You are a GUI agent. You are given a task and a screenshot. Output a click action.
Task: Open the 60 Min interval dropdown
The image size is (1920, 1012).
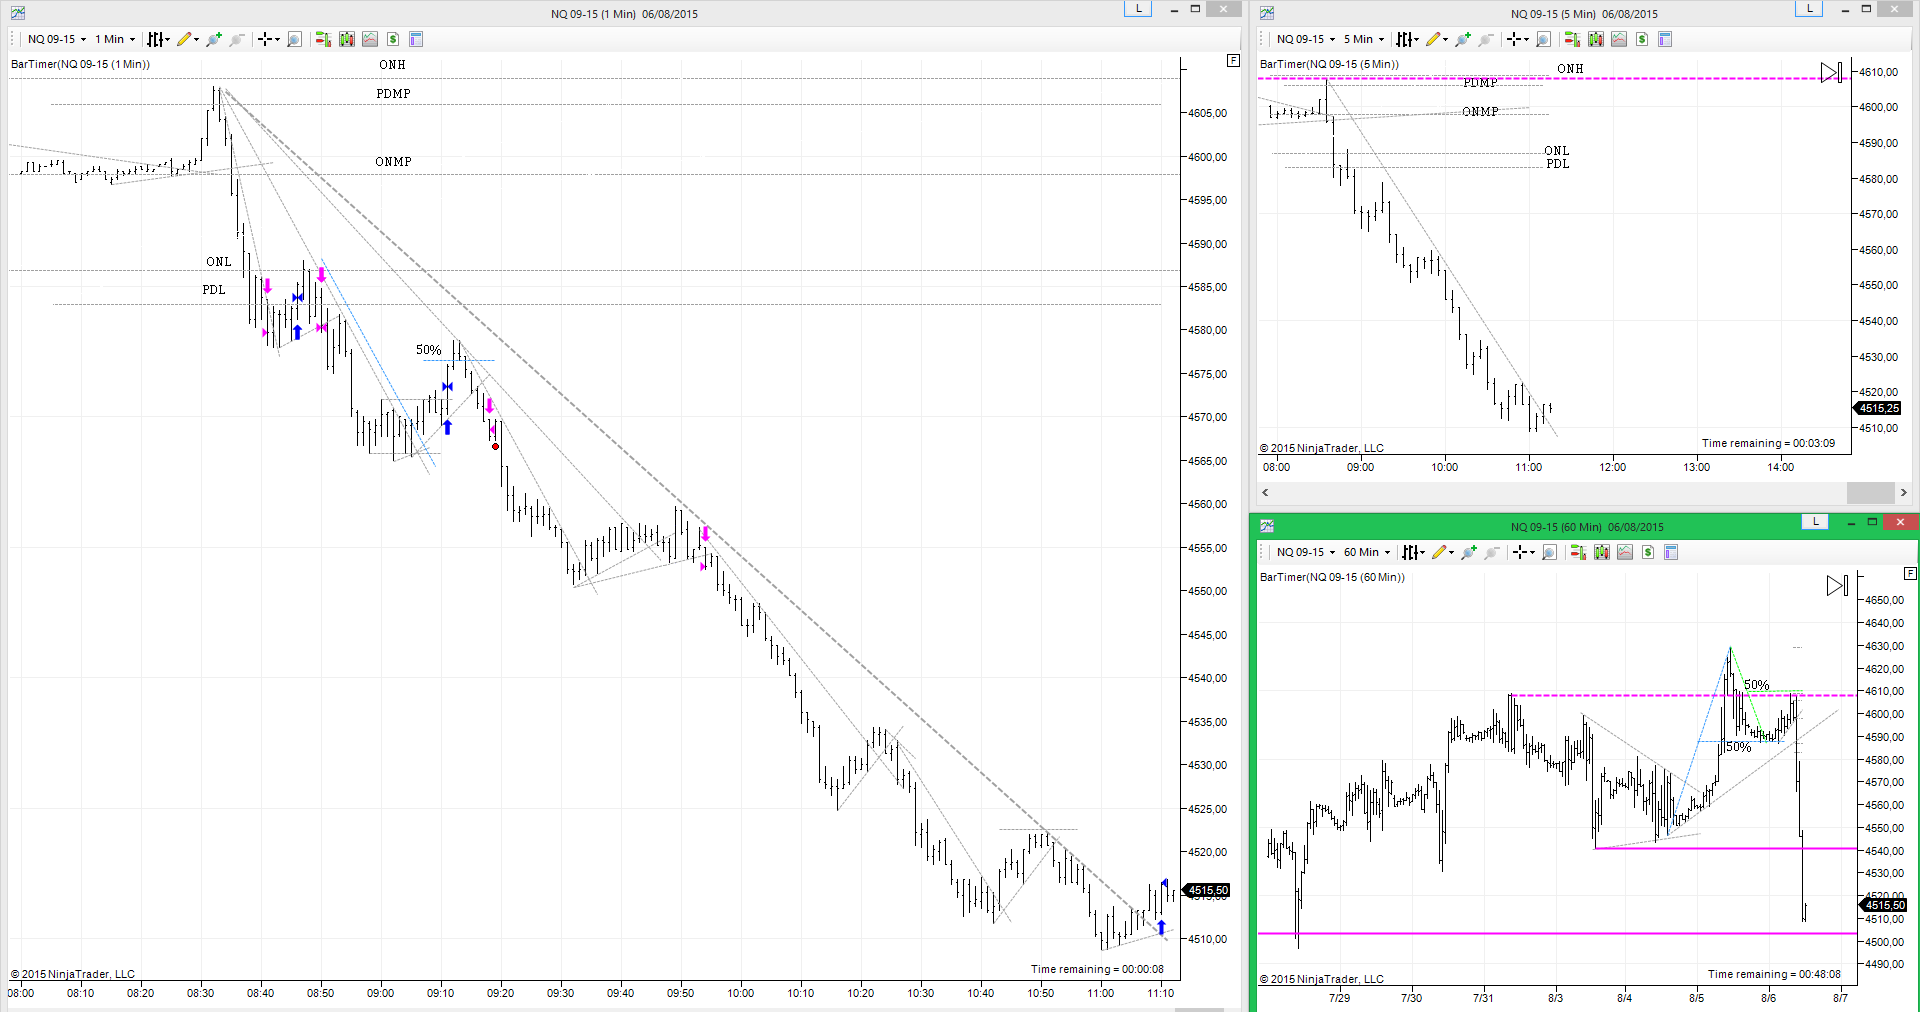[x=1367, y=552]
